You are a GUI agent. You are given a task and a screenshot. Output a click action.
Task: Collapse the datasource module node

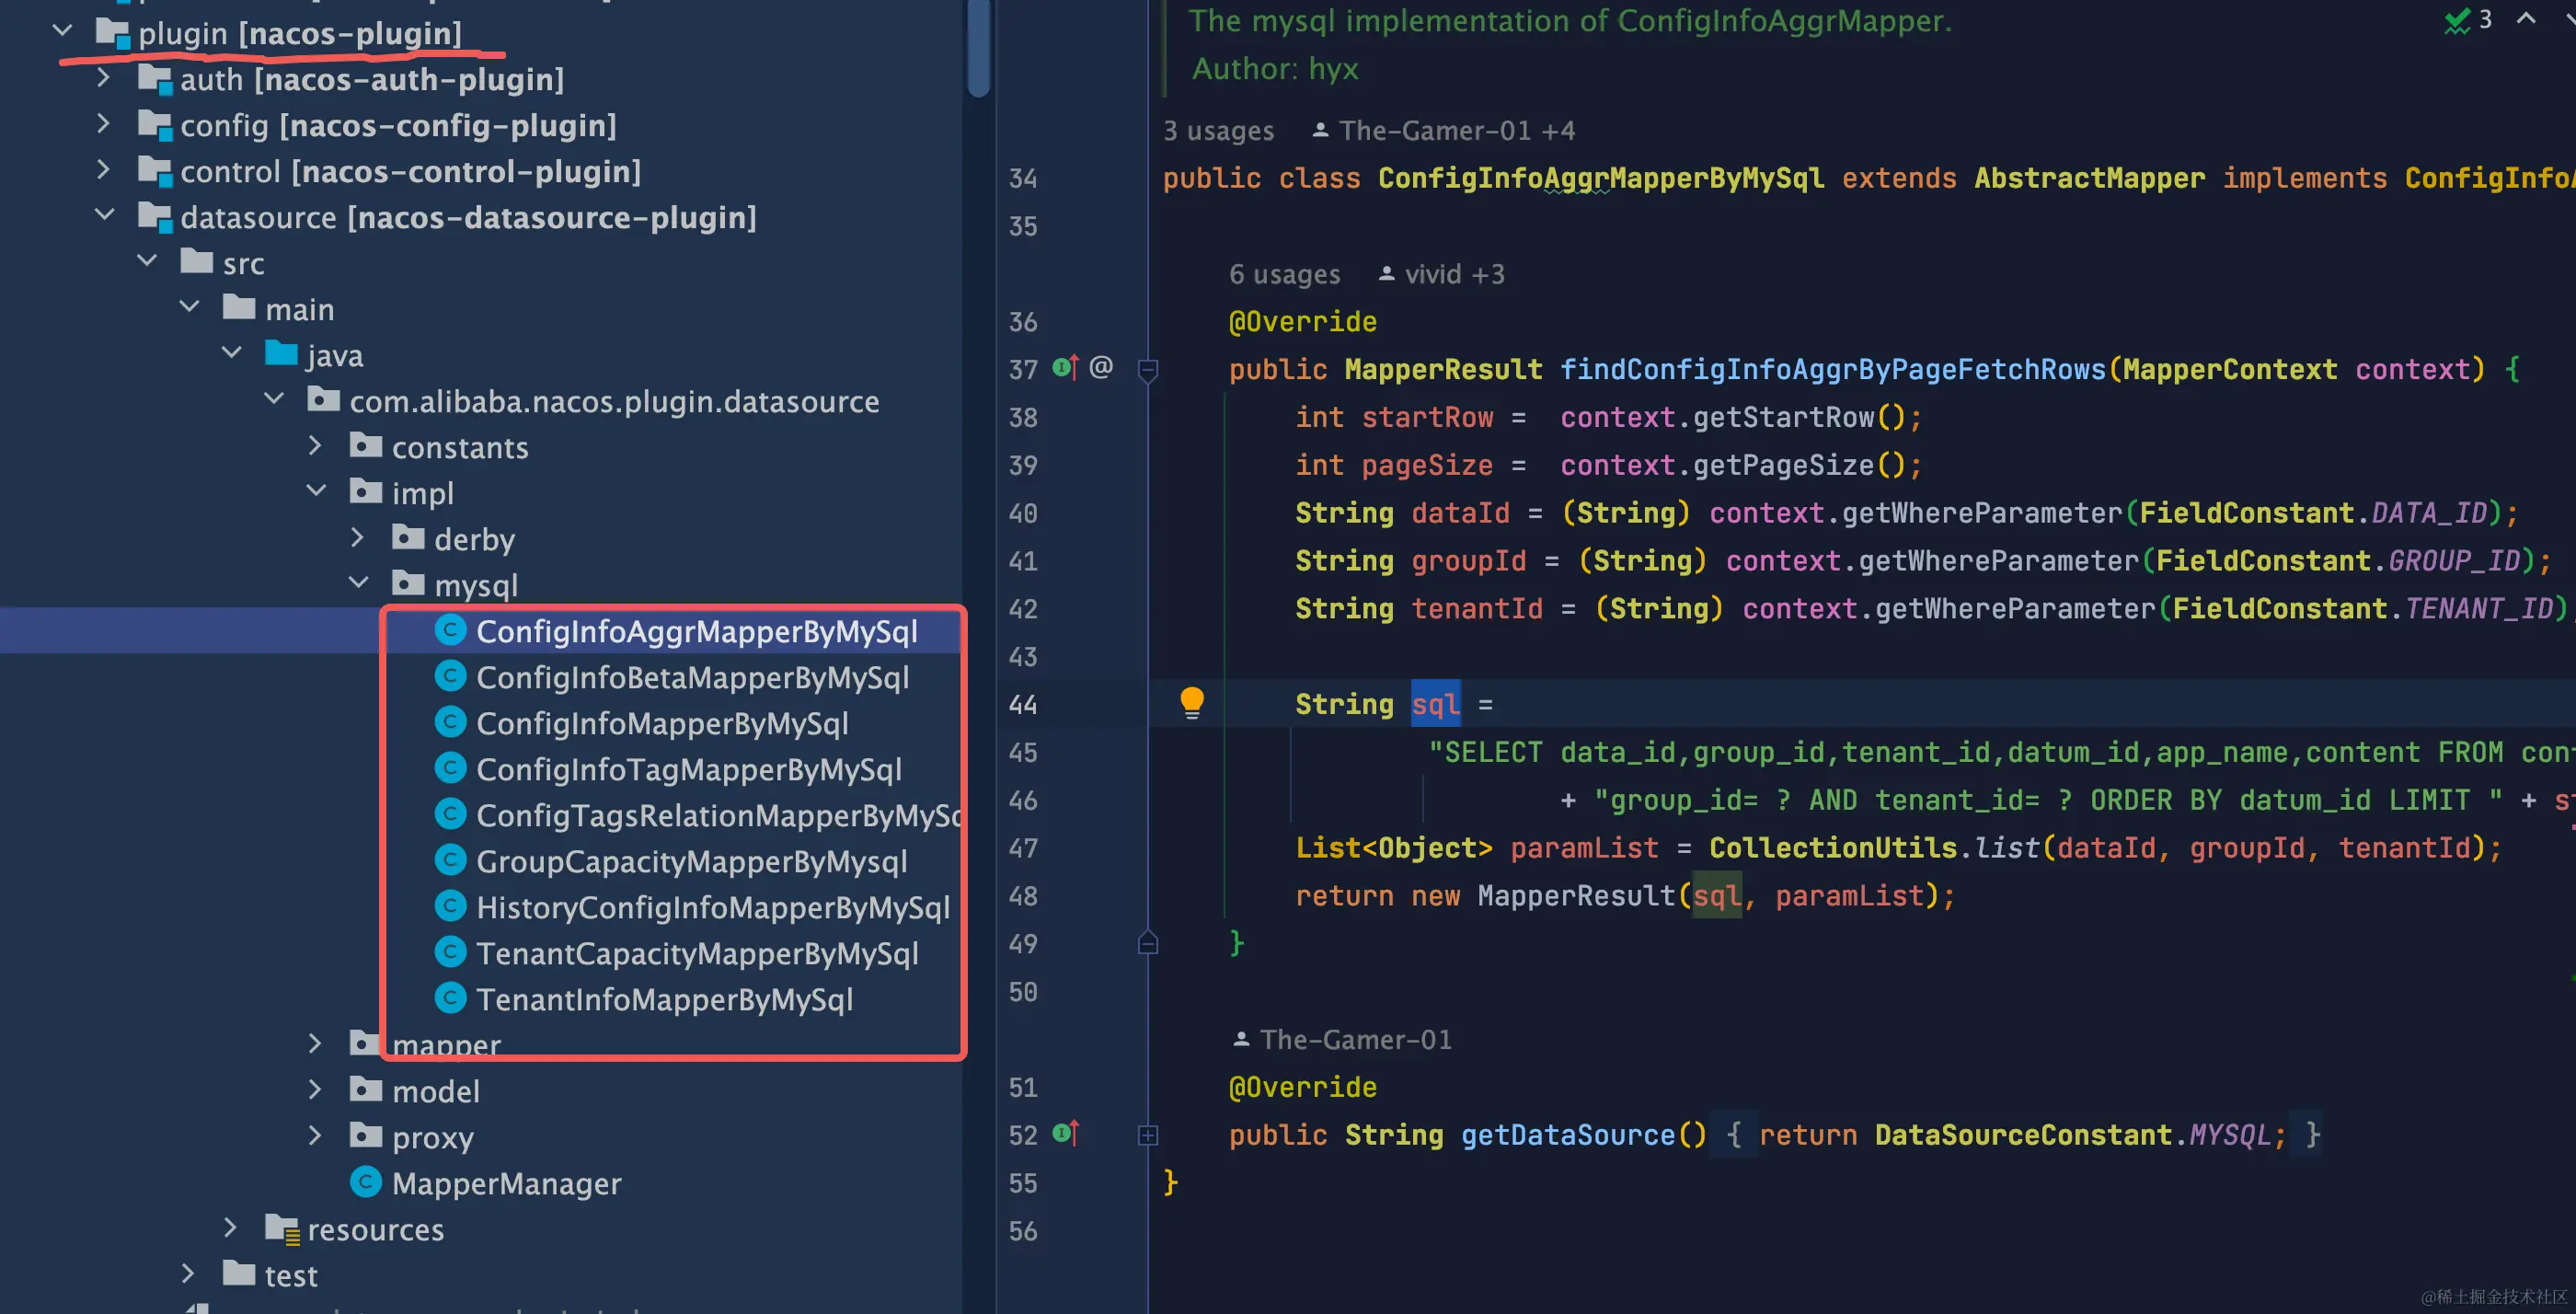click(x=104, y=216)
